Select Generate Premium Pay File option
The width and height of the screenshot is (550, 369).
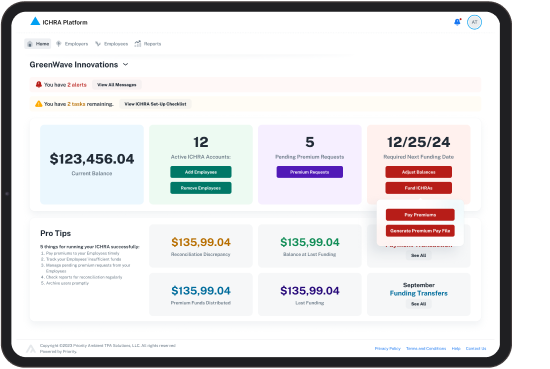[x=420, y=231]
